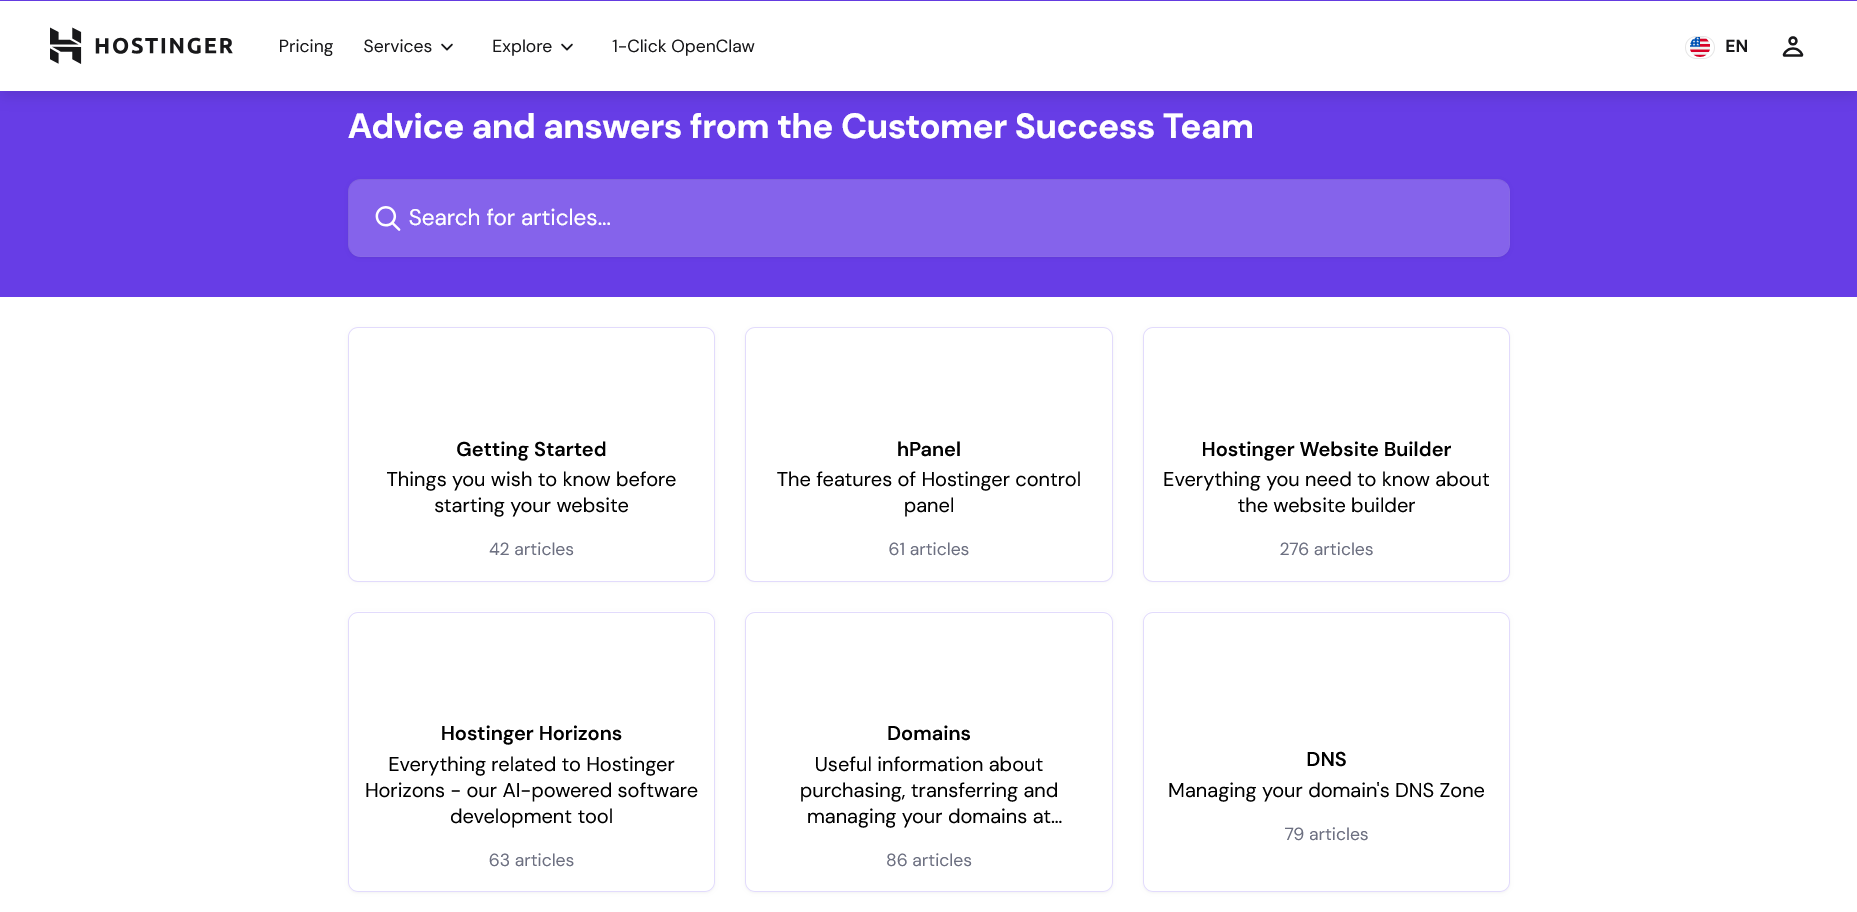This screenshot has height=912, width=1857.
Task: Click "The features of Hostinger control panel" description
Action: [x=929, y=492]
